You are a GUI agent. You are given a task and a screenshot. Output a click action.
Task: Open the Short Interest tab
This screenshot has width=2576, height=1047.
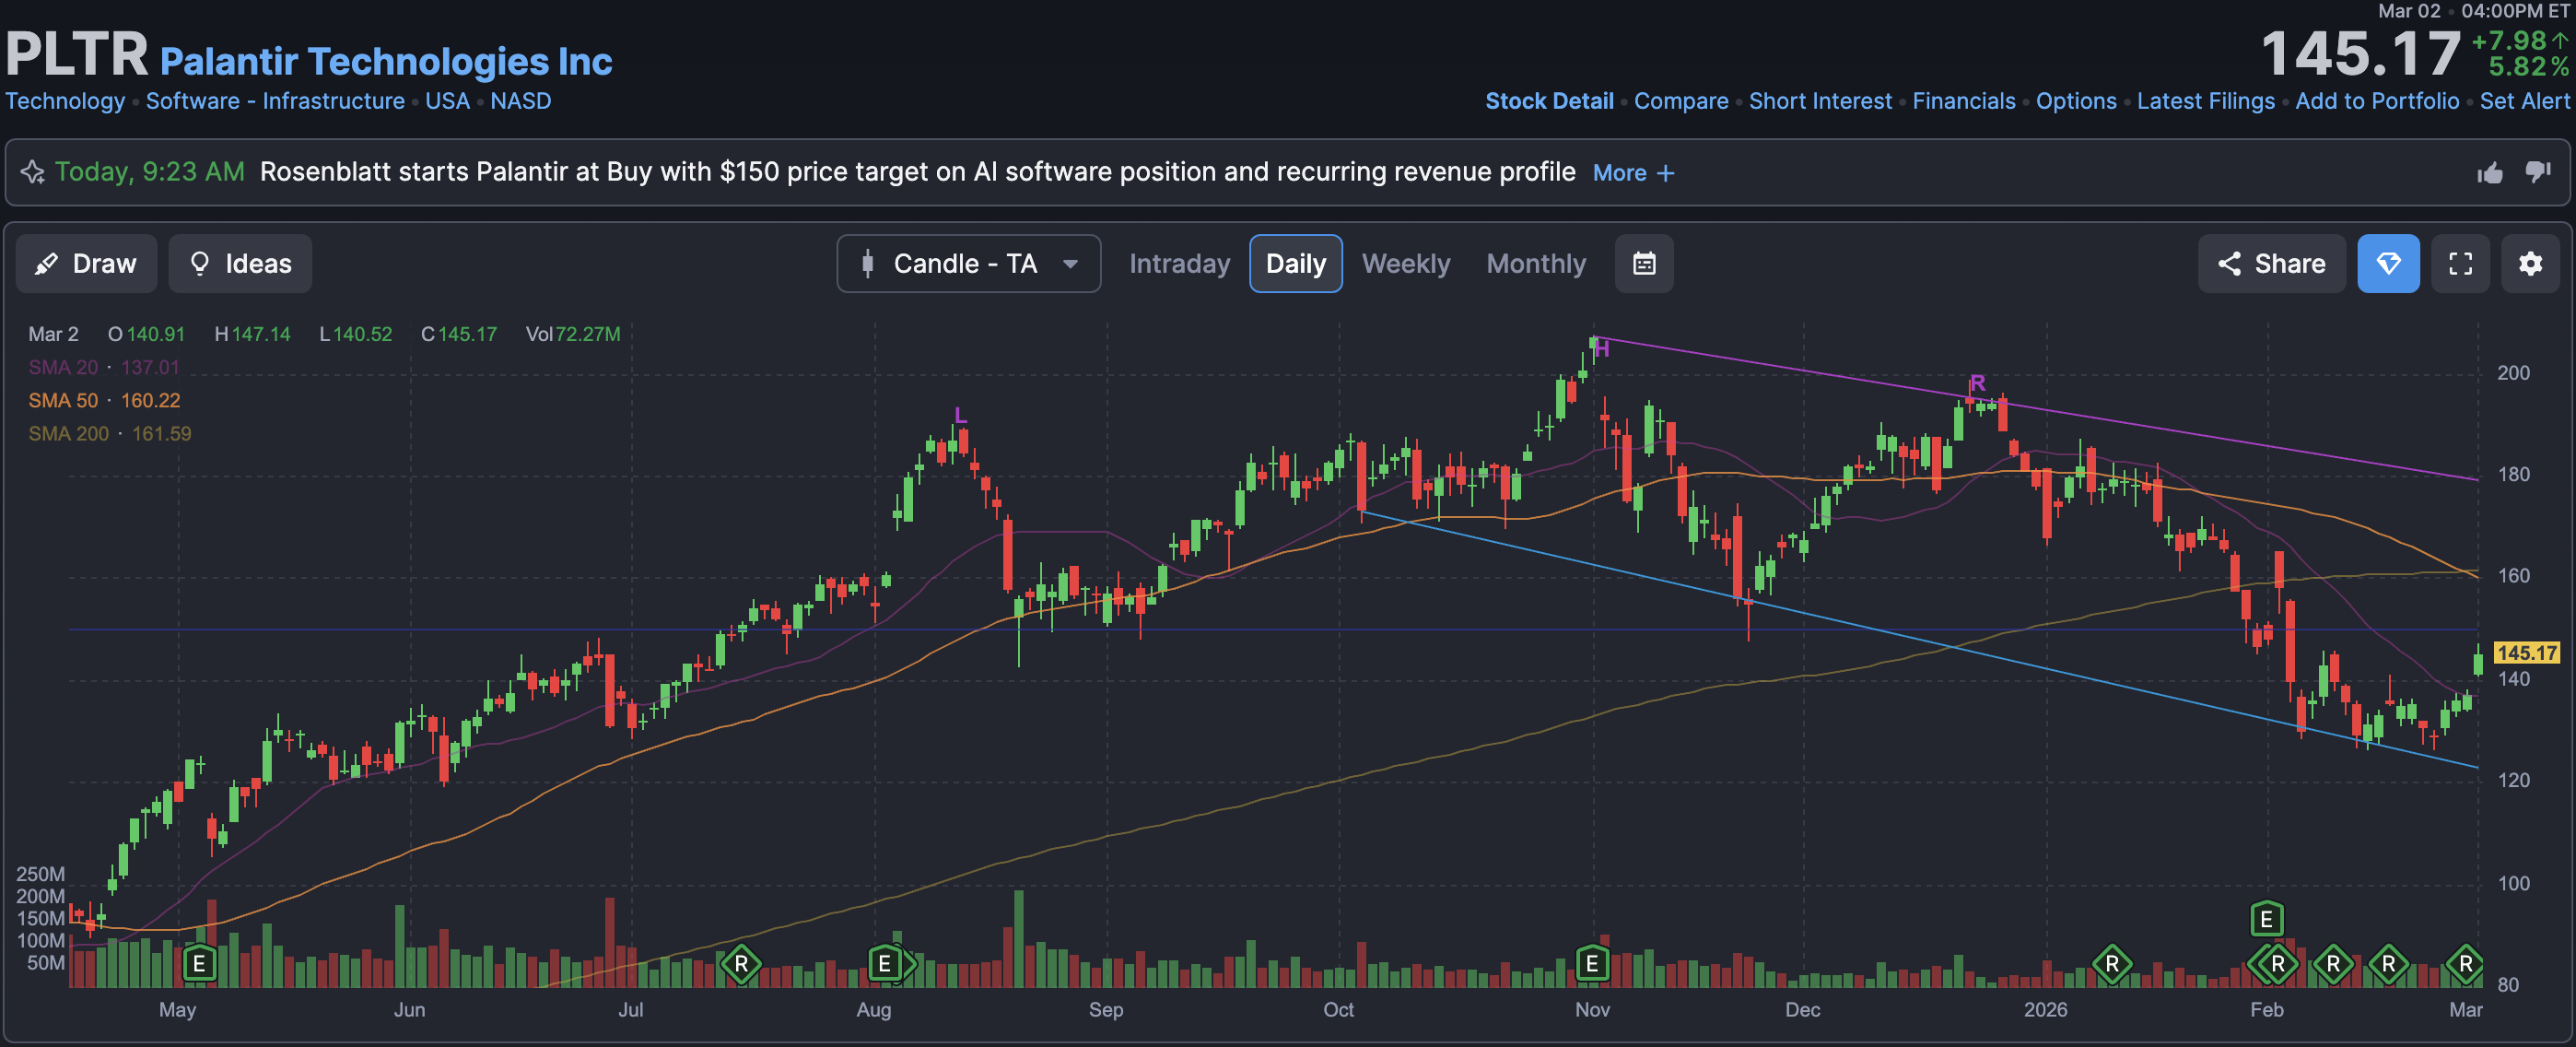coord(1819,101)
